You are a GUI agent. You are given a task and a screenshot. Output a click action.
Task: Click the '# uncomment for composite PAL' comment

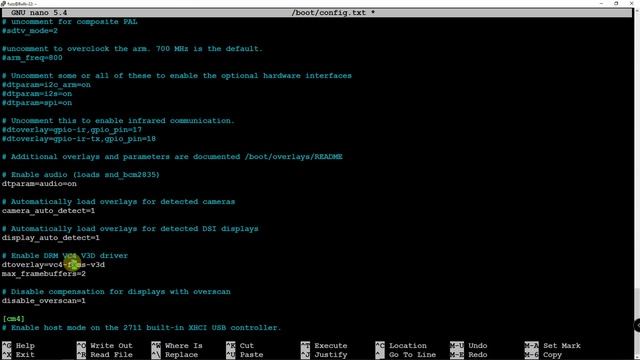(70, 22)
